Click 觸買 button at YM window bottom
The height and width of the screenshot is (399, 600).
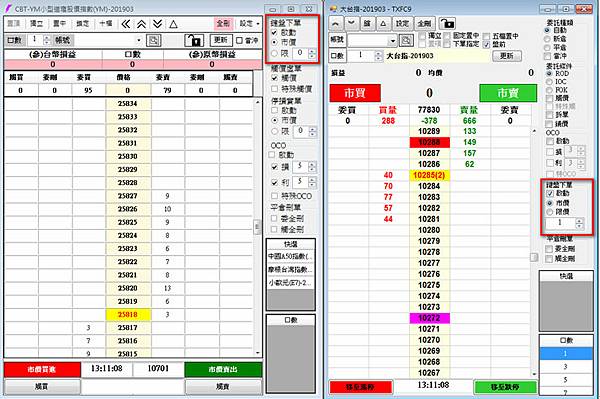coord(42,386)
